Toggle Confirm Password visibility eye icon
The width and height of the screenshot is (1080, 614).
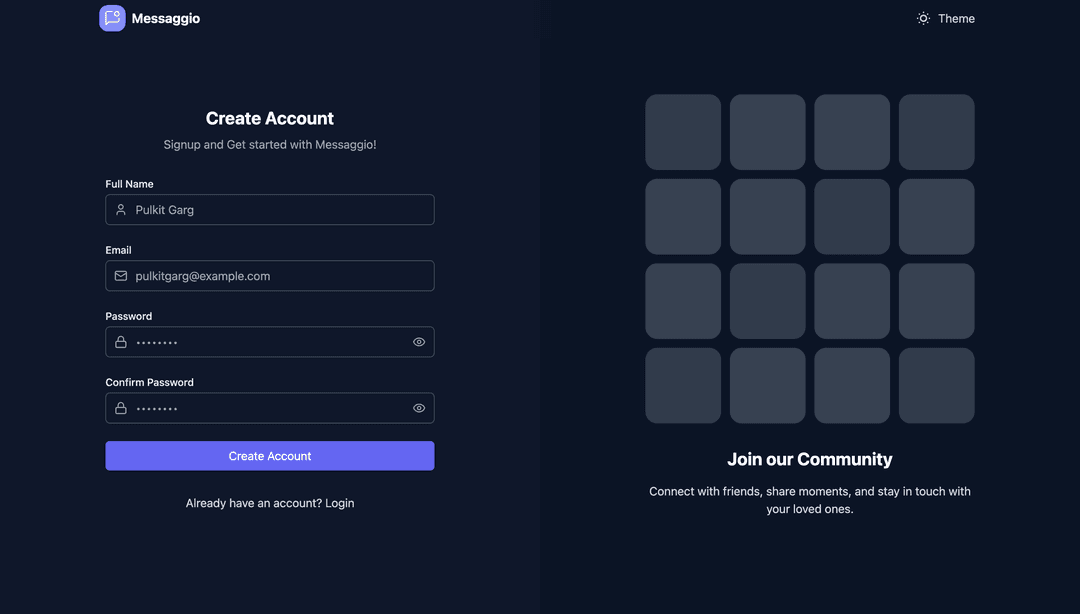[419, 408]
